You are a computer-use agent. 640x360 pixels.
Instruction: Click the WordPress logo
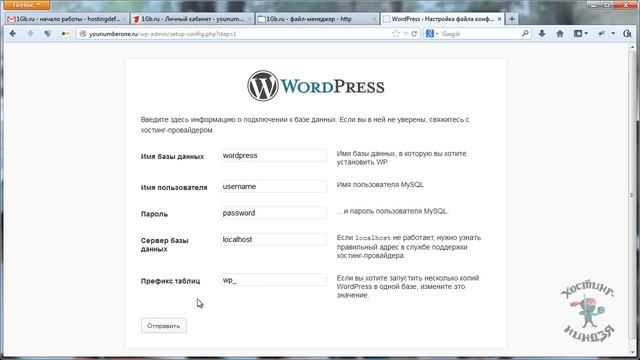coord(316,86)
